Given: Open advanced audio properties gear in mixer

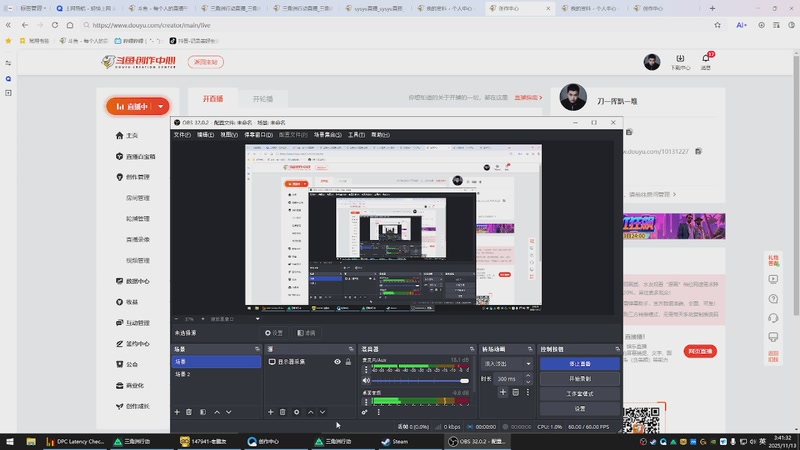Looking at the screenshot, I should point(364,412).
